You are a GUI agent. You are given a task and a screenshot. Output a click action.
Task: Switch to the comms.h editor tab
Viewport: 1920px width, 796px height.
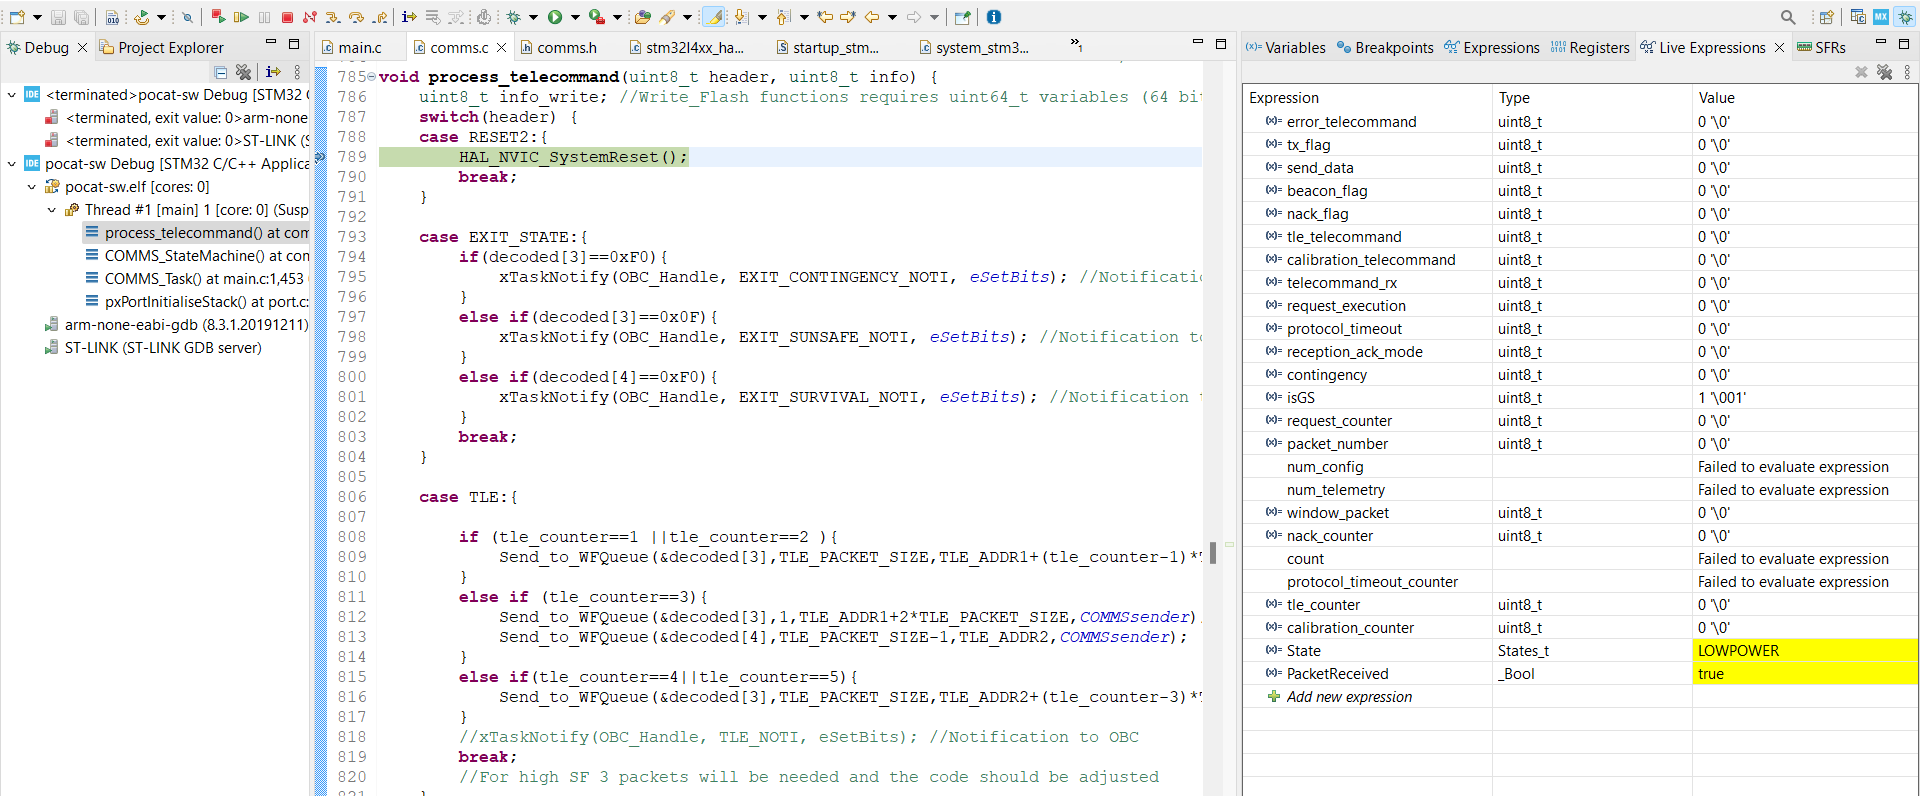[x=567, y=47]
